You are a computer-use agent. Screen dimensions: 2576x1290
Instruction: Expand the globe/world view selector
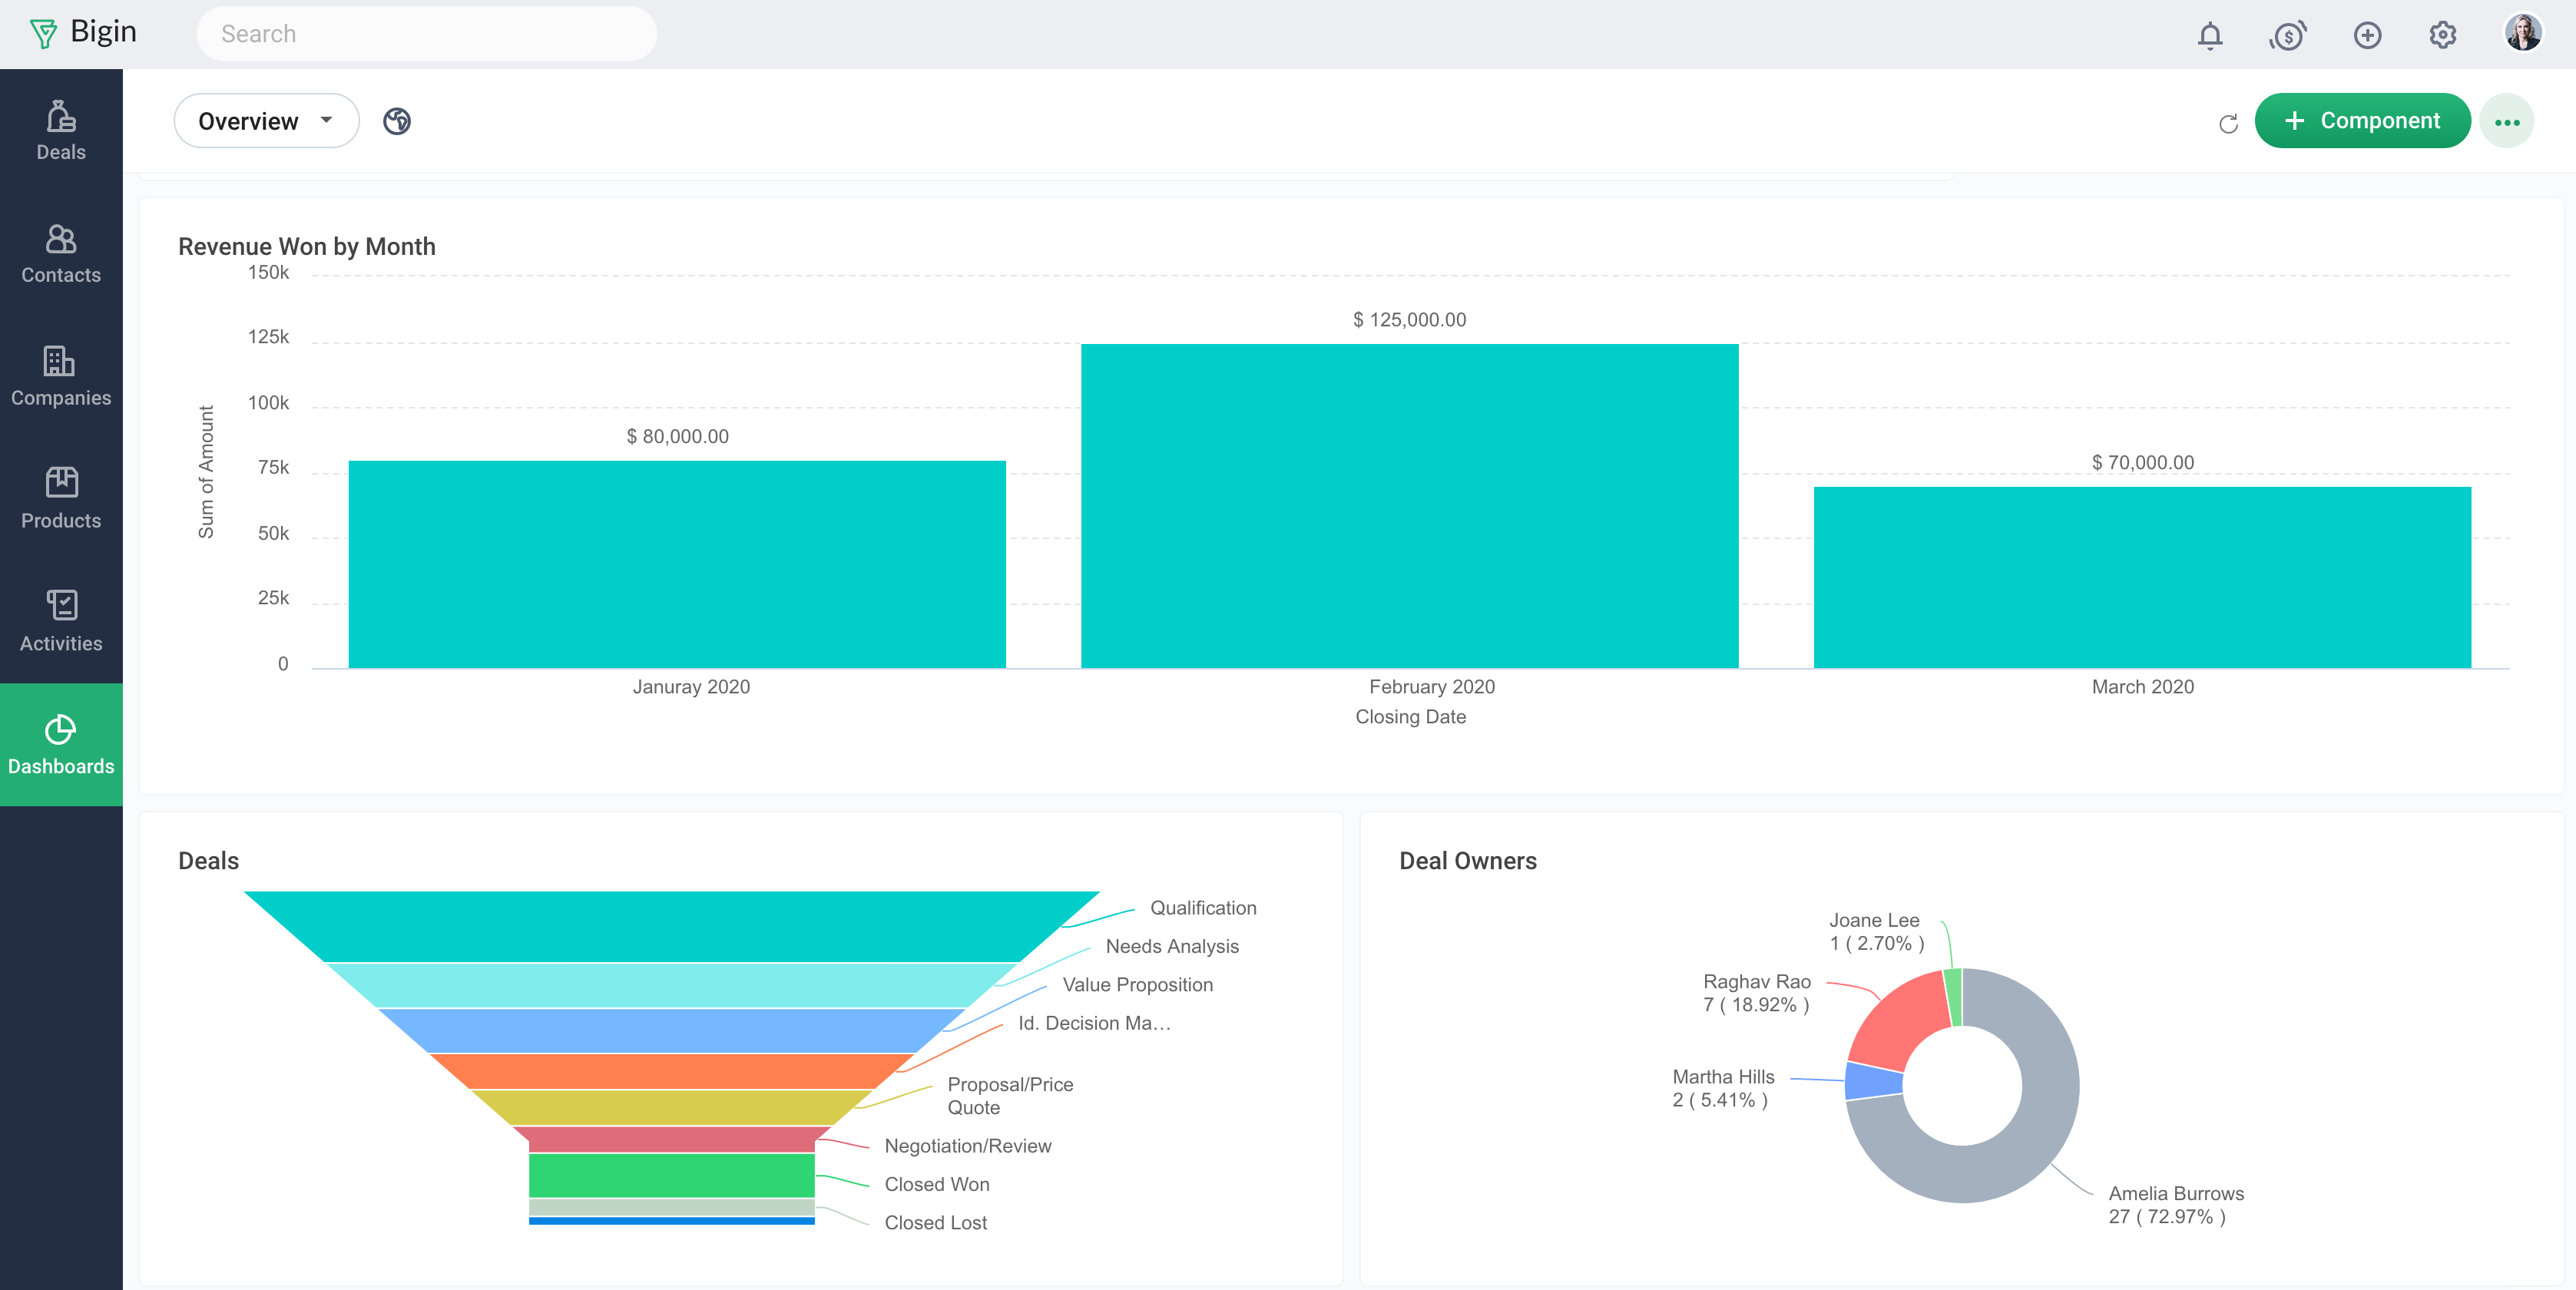[x=396, y=120]
